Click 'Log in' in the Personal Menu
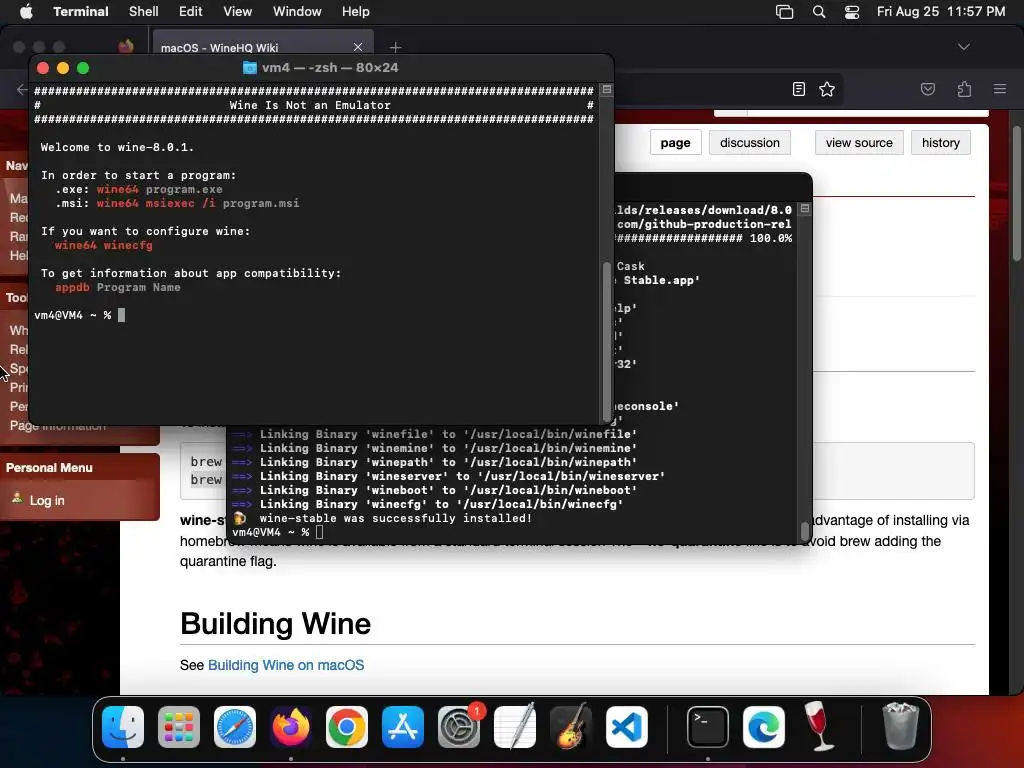 tap(47, 501)
